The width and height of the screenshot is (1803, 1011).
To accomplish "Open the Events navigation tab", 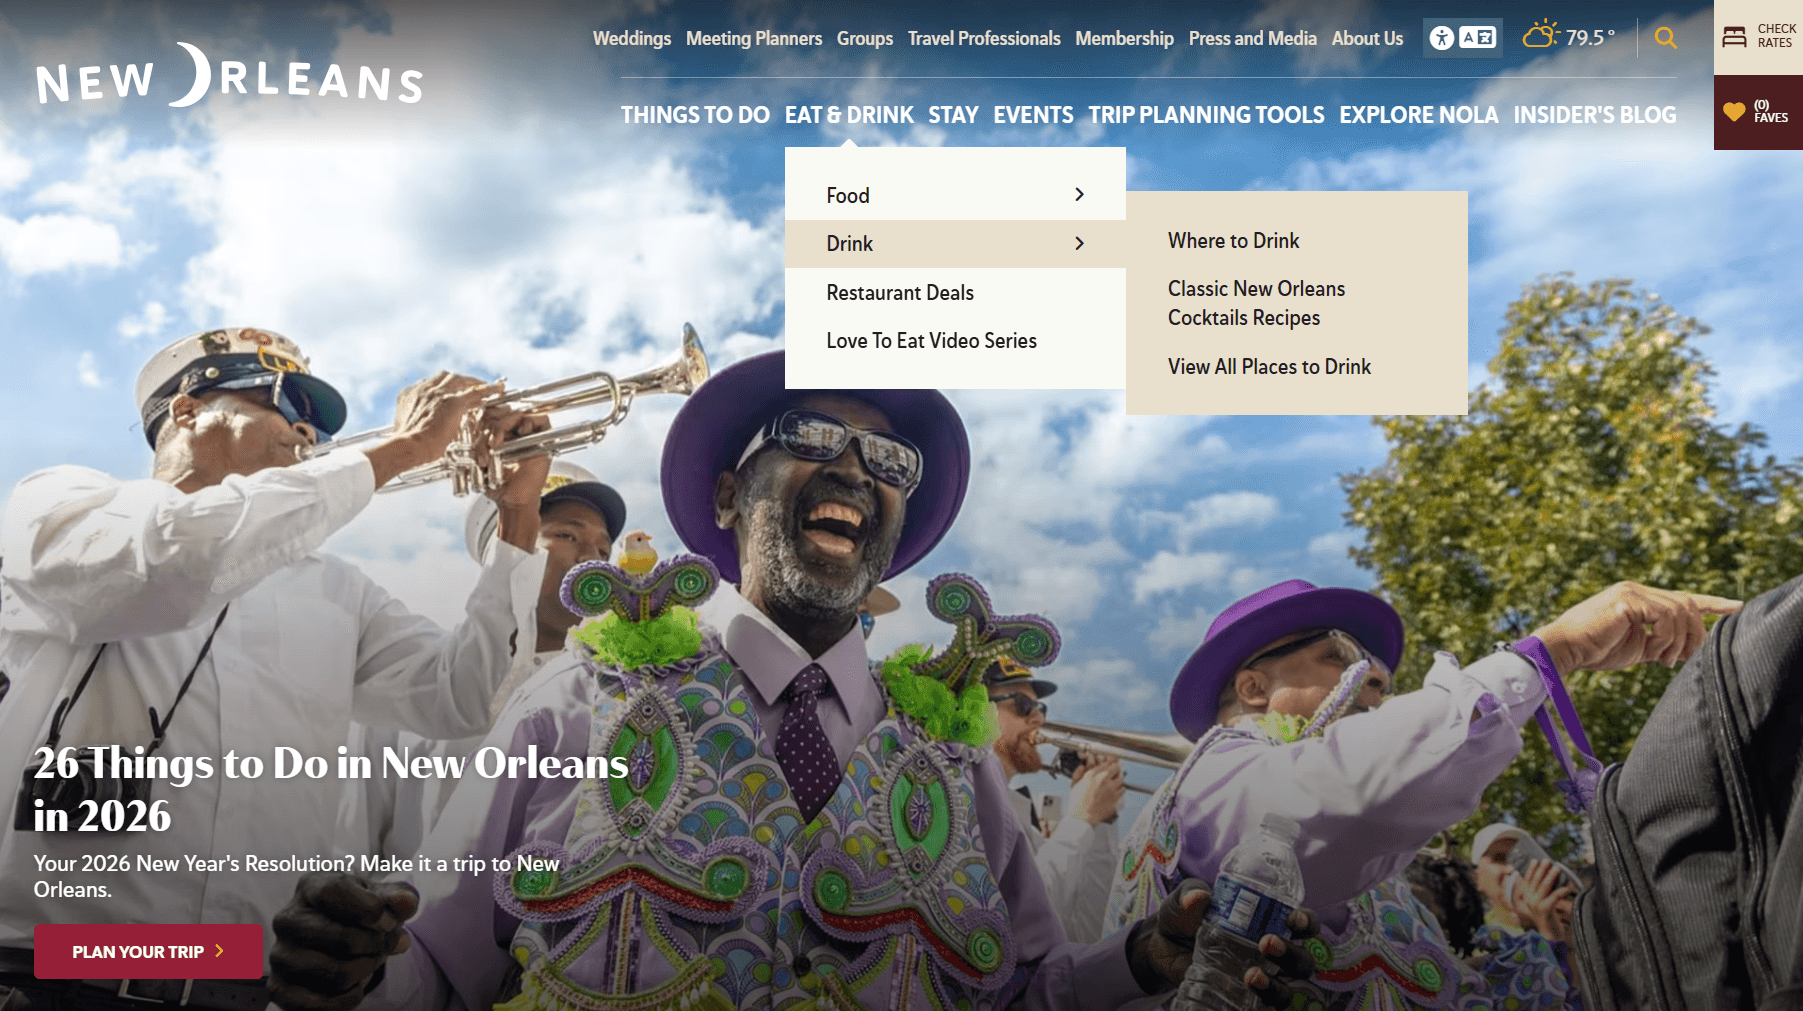I will pos(1033,114).
